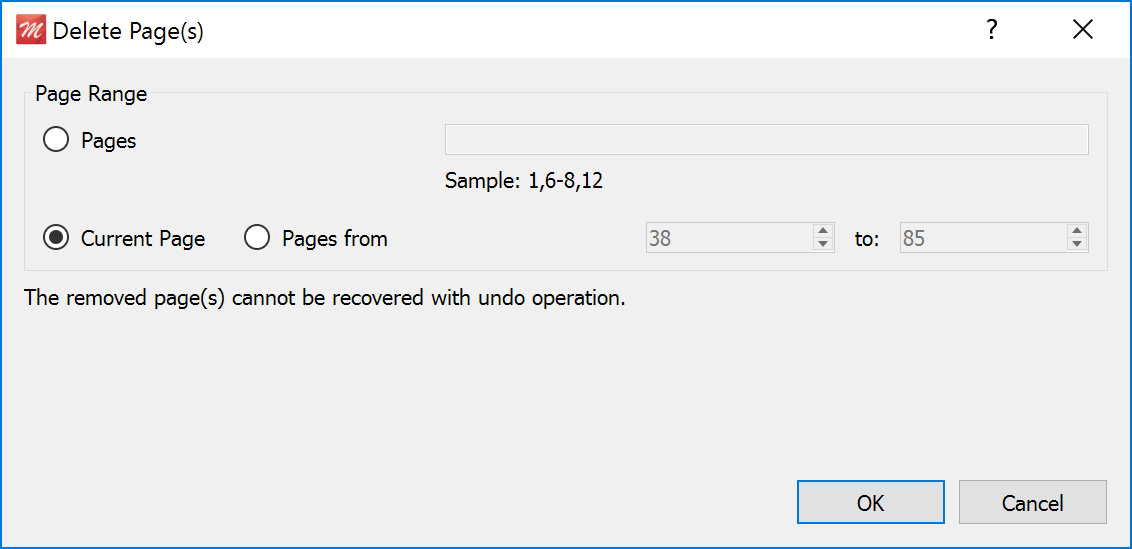Viewport: 1132px width, 549px height.
Task: Increase the ending page 85 with up arrow
Action: click(x=1076, y=231)
